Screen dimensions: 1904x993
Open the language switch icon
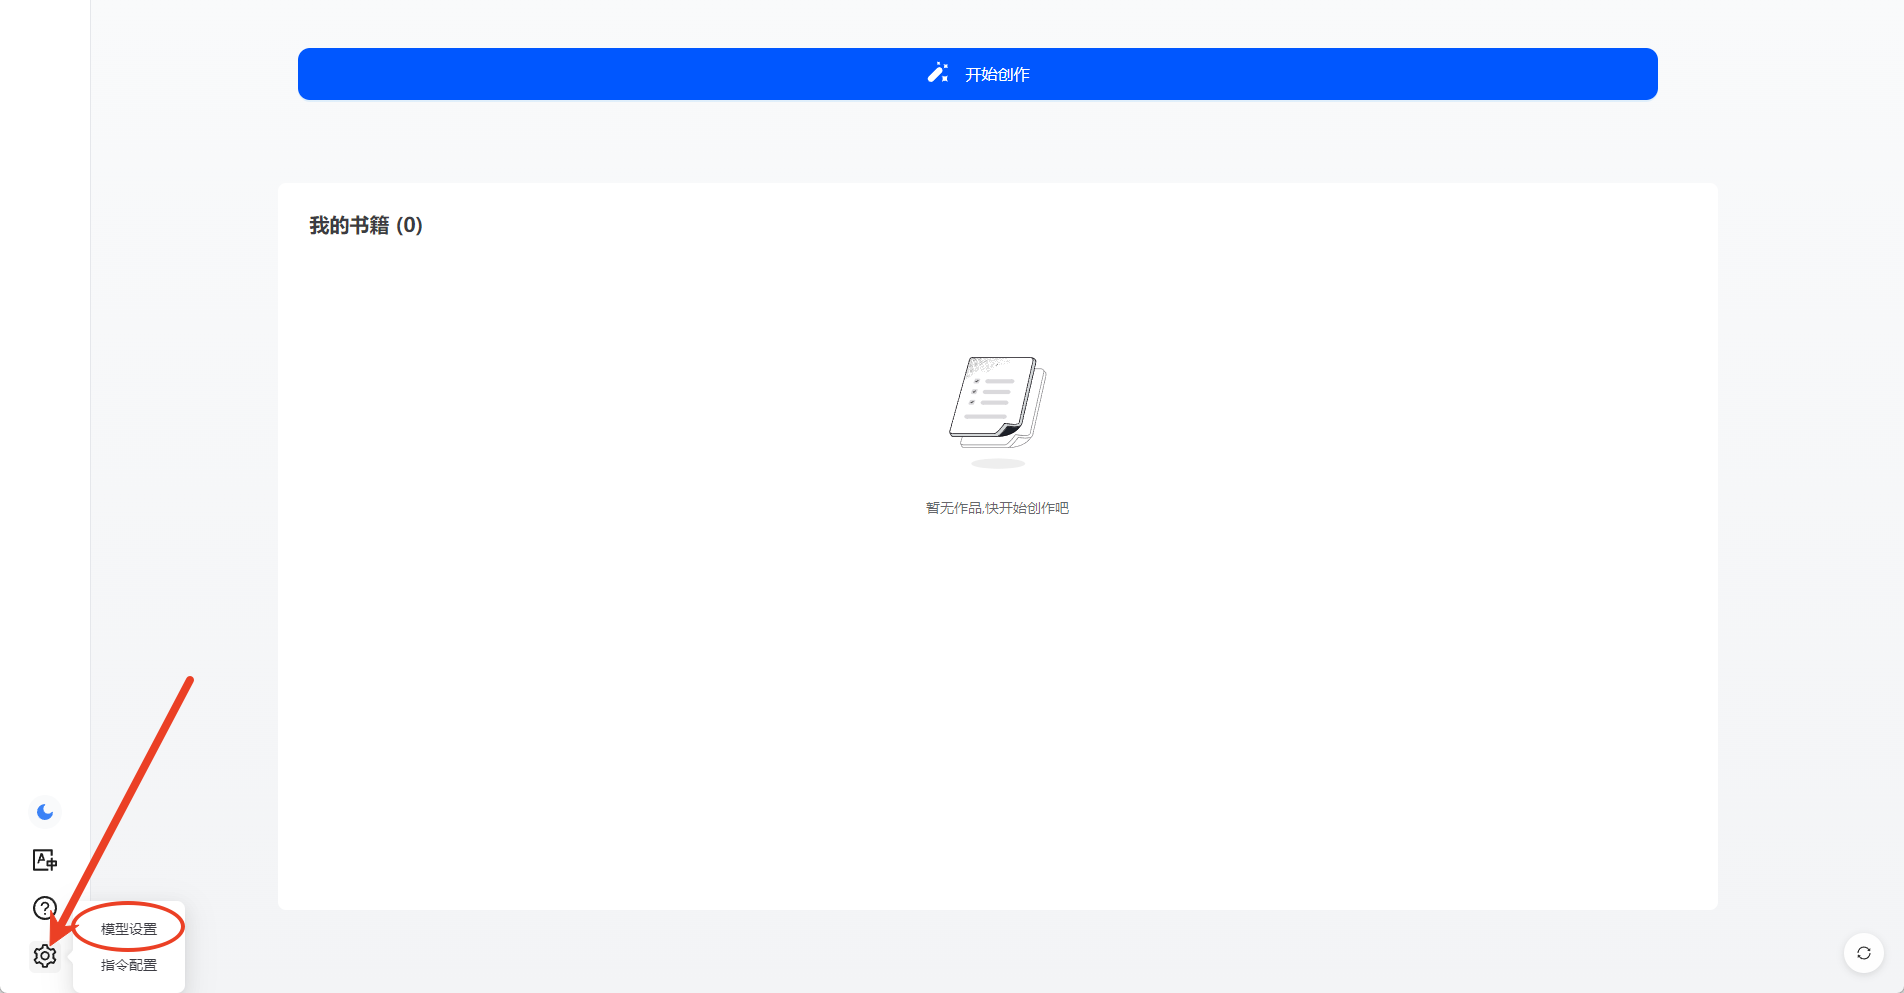tap(45, 860)
